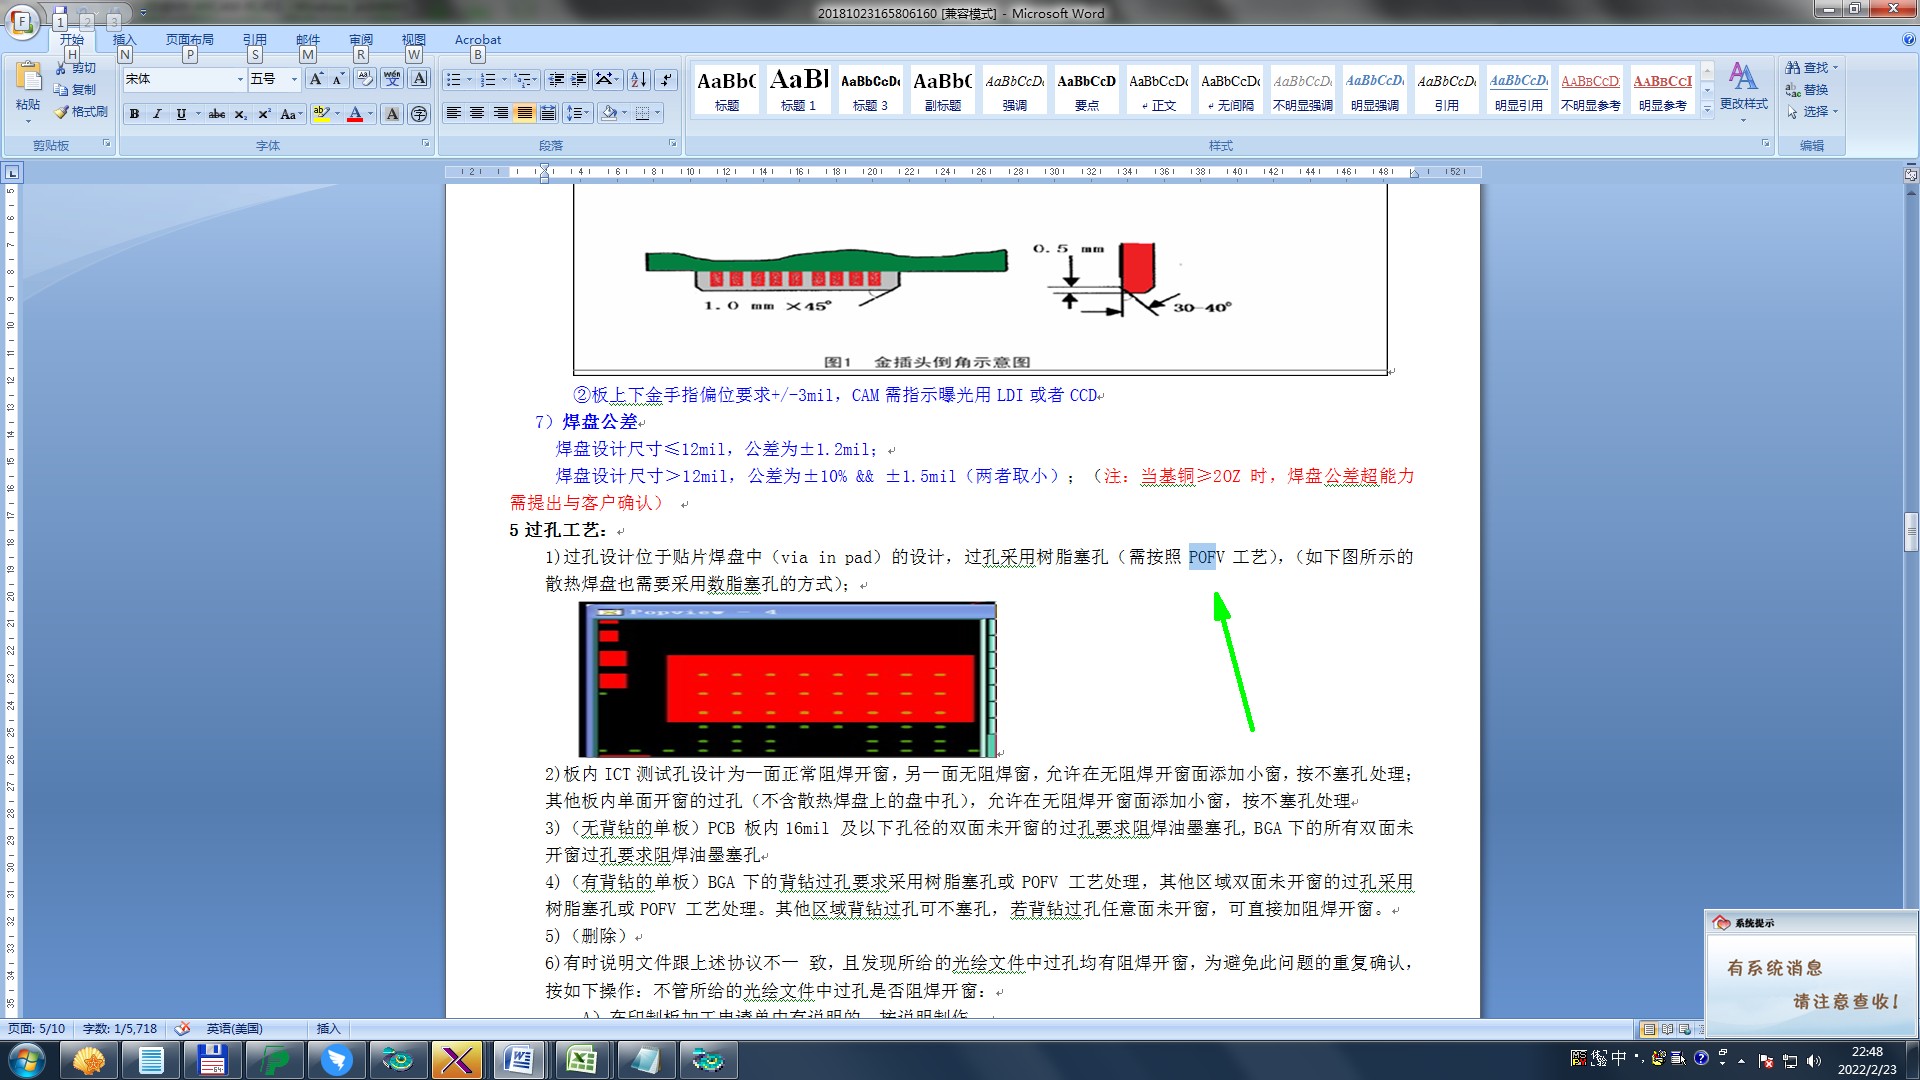Image resolution: width=1920 pixels, height=1080 pixels.
Task: Click the Cut (剪切) scissors icon
Action: pos(62,68)
